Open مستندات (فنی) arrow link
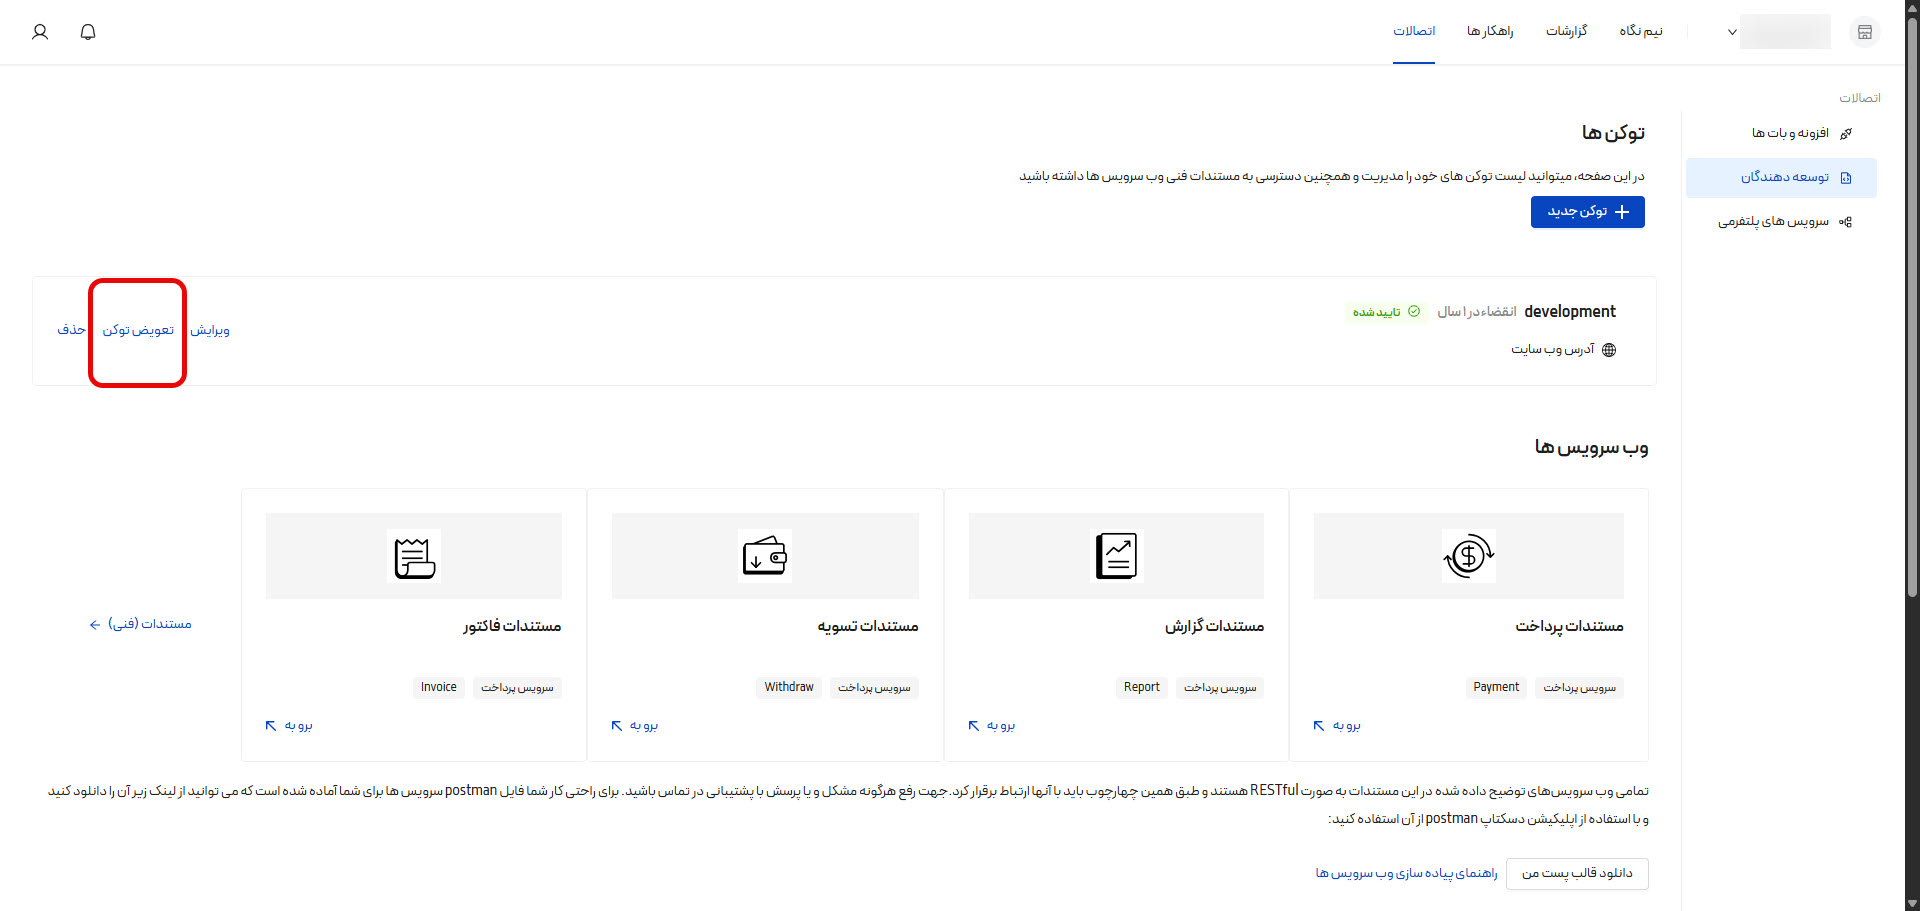The width and height of the screenshot is (1920, 911). click(x=140, y=624)
